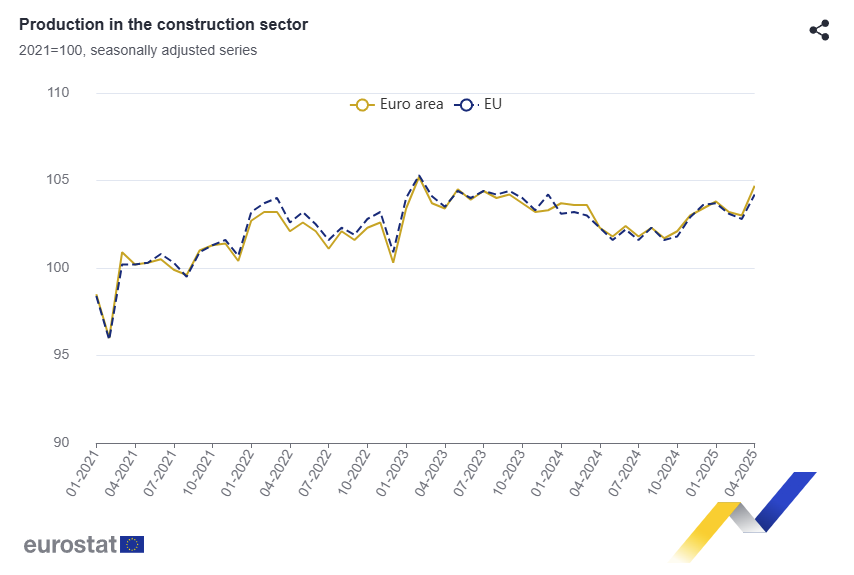Click the Euro area gold legend marker
This screenshot has height=575, width=854.
pos(361,104)
